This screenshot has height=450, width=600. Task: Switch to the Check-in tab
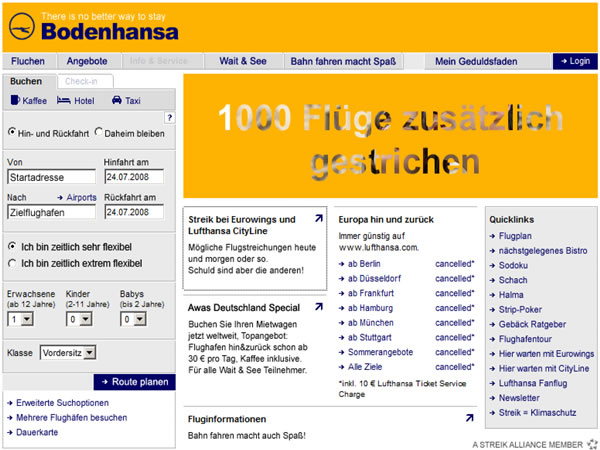(85, 82)
